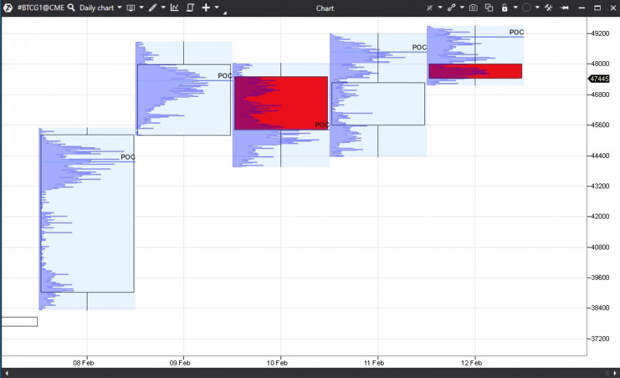Click the 11 Feb candle body rectangle
The height and width of the screenshot is (378, 620).
pyautogui.click(x=378, y=104)
